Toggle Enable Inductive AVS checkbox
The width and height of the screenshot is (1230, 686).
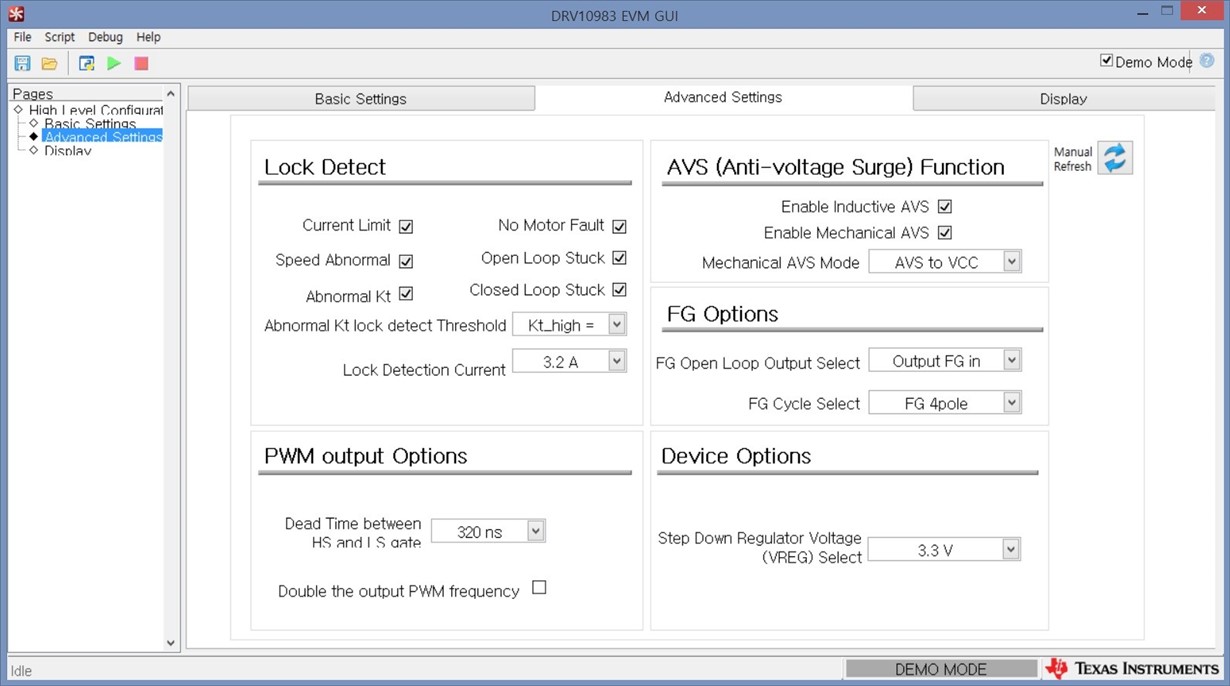pyautogui.click(x=945, y=207)
